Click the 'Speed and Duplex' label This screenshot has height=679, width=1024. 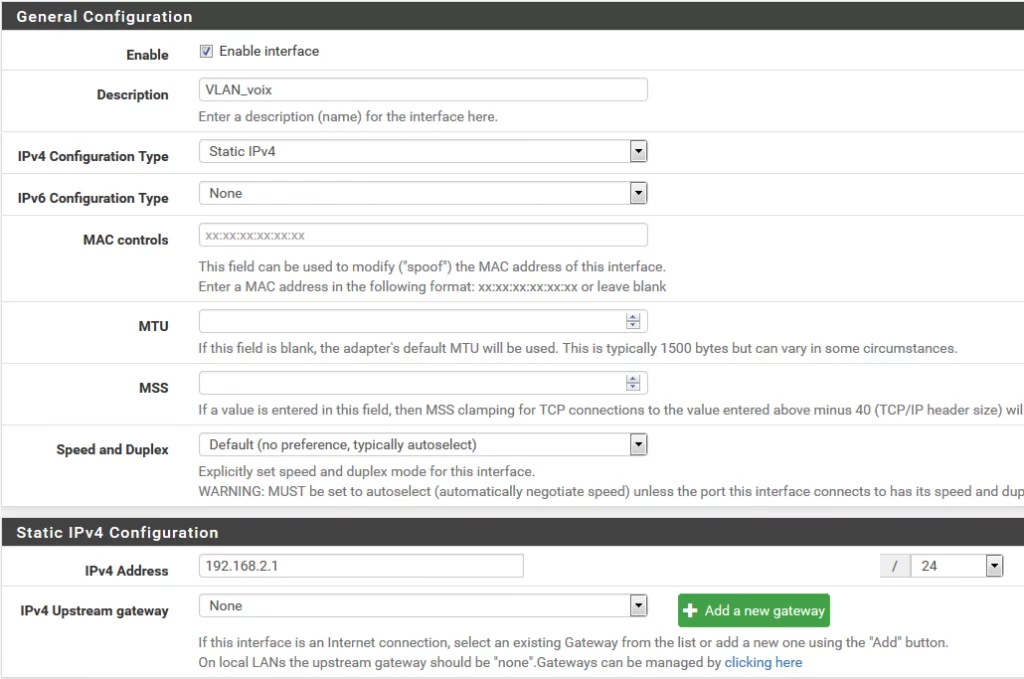(x=112, y=450)
